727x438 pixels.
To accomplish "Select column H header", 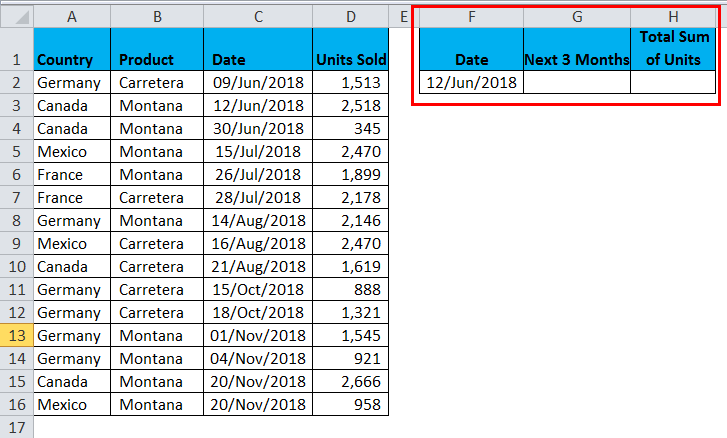I will point(673,16).
